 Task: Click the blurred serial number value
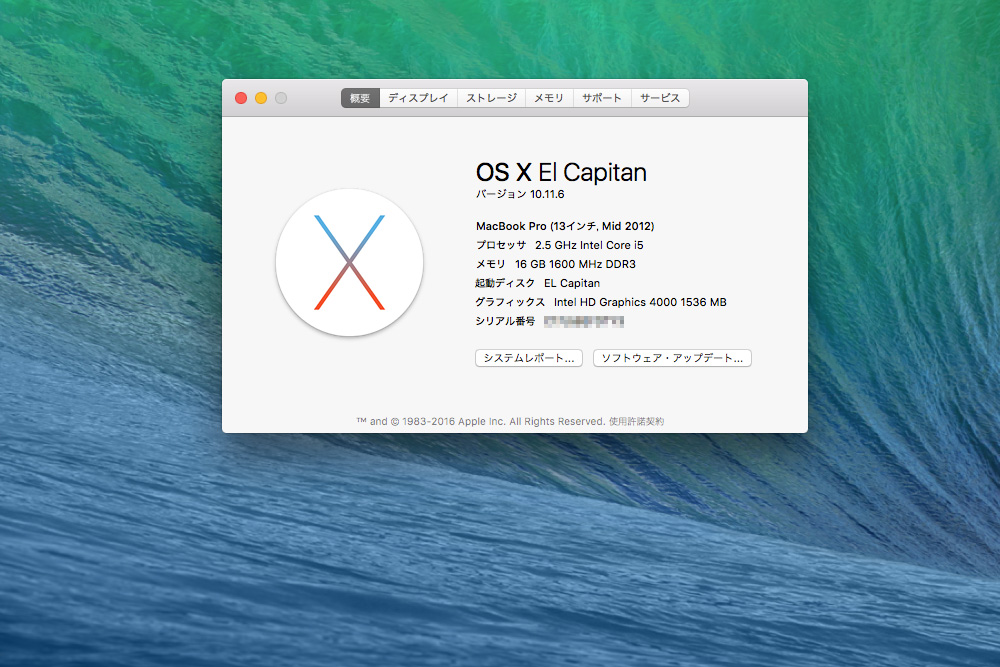584,322
